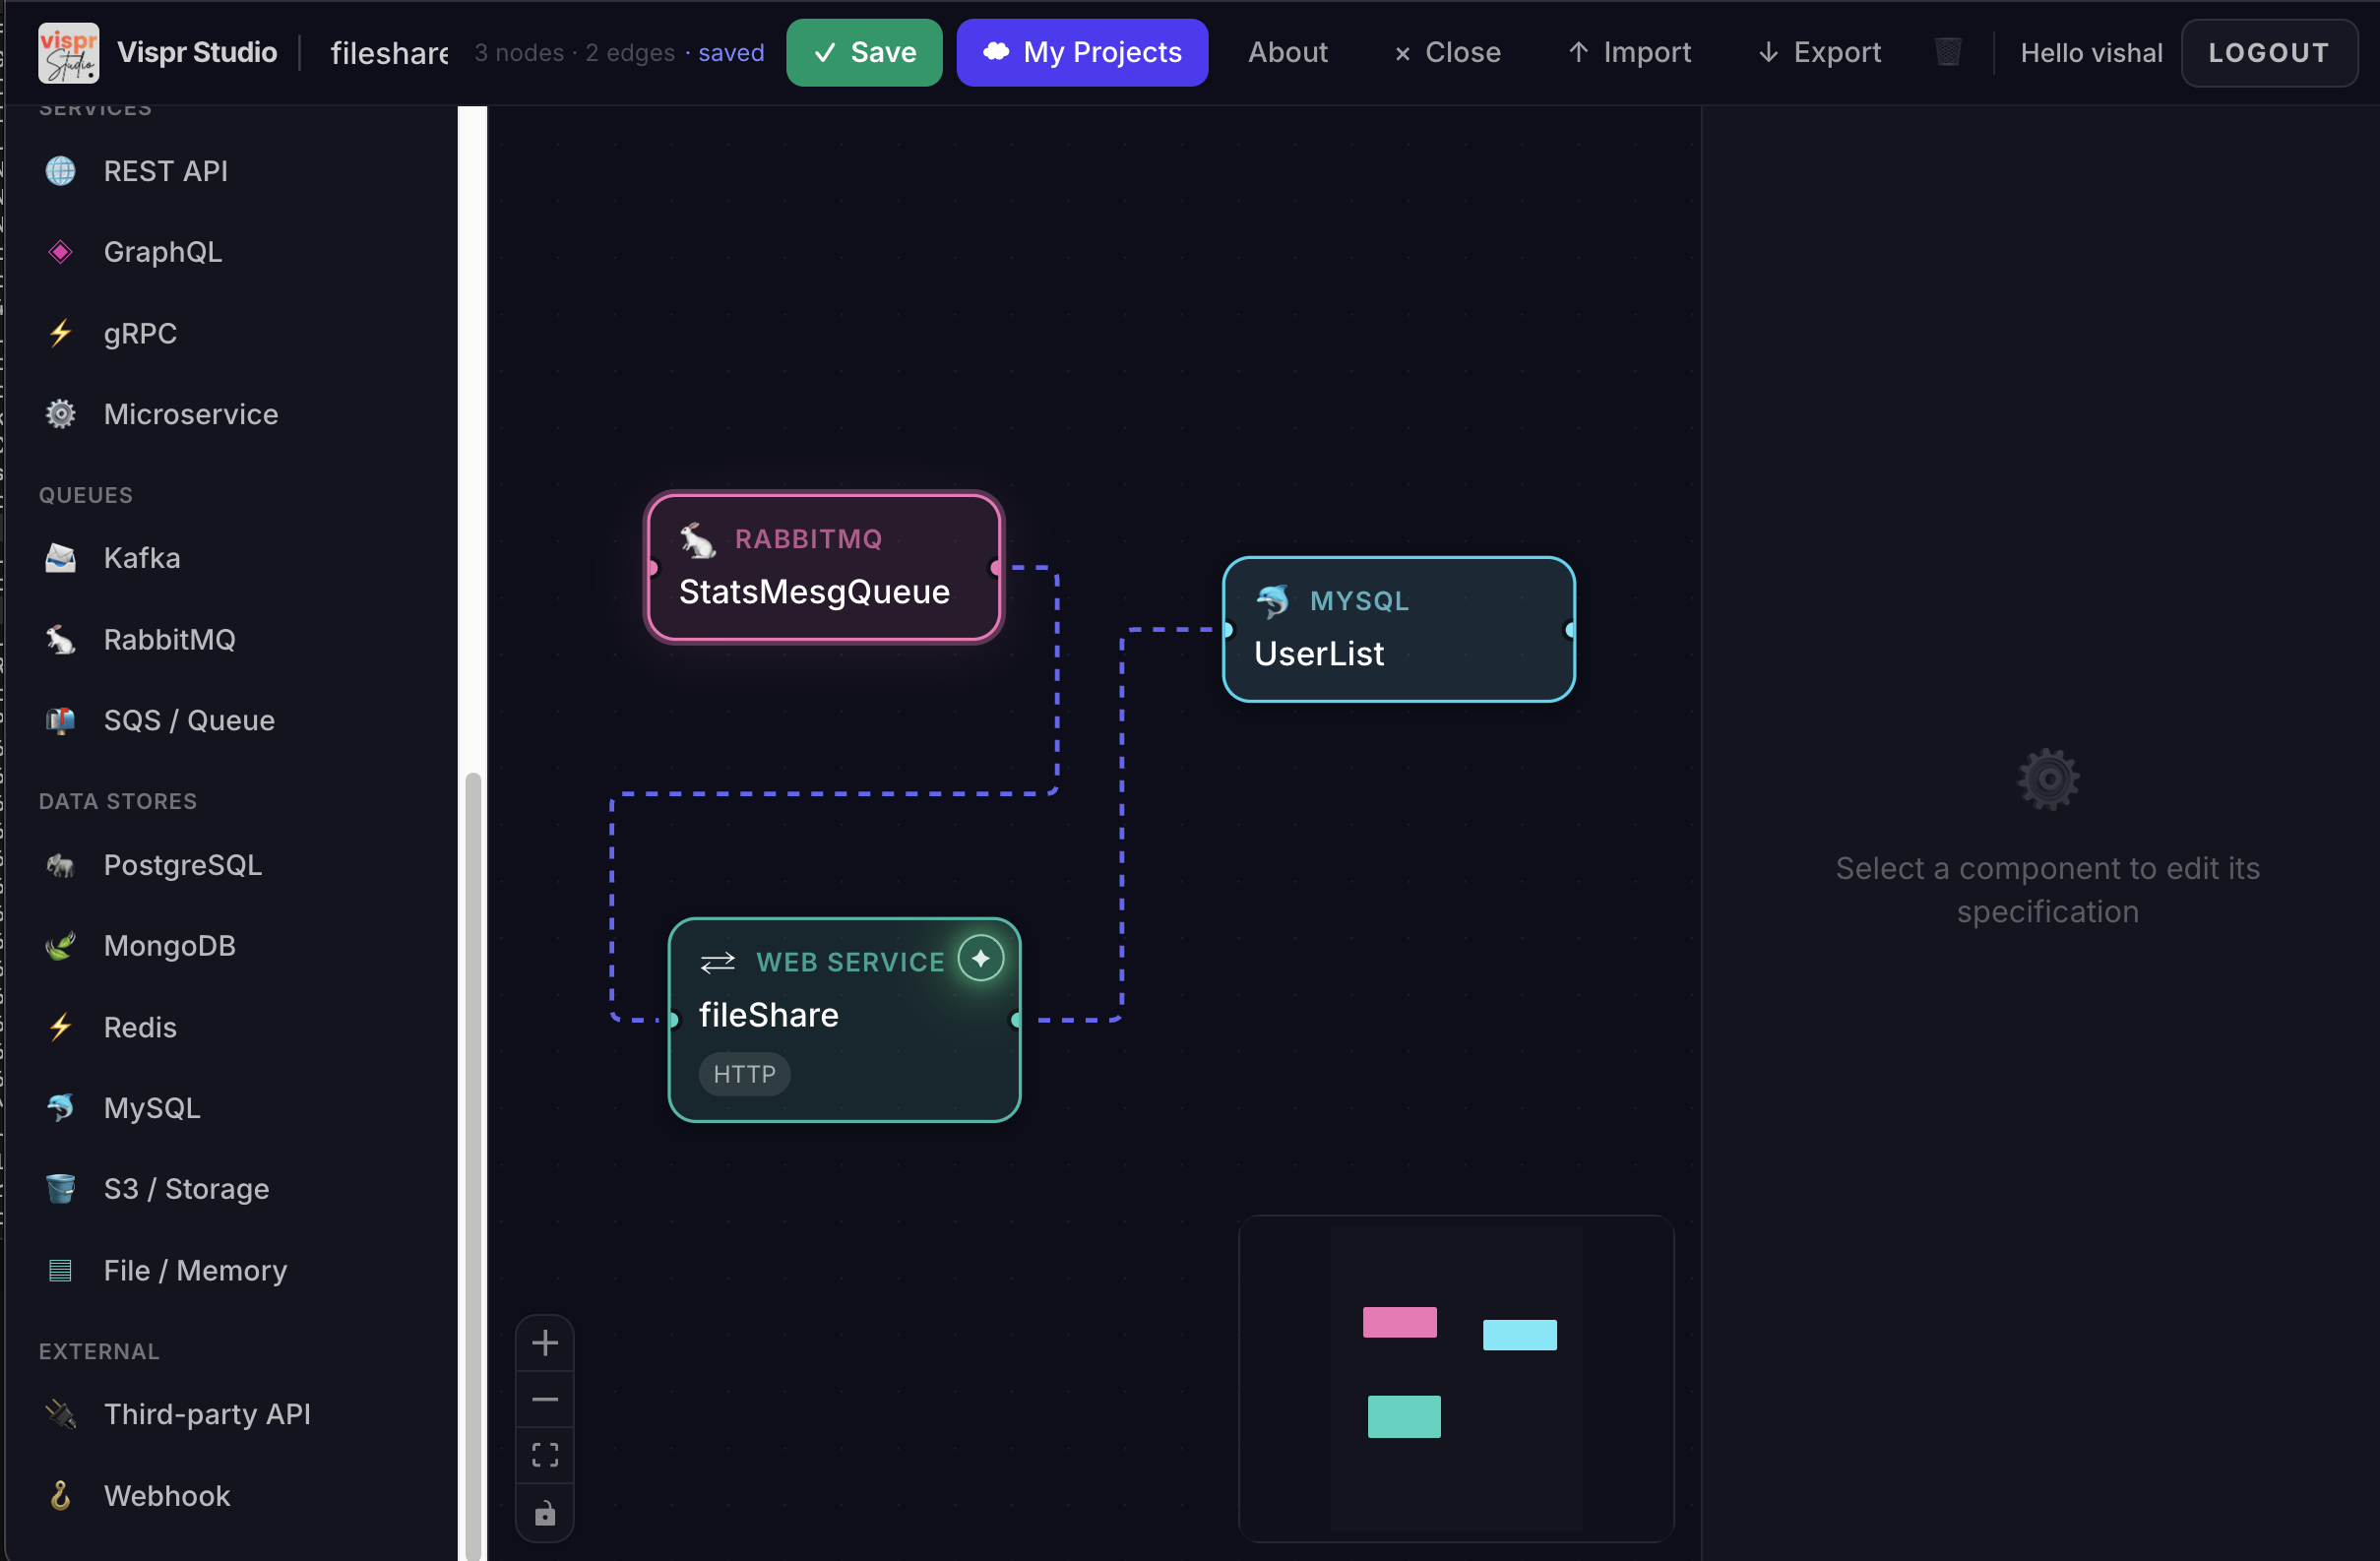Click the HTTP badge on fileShare node
The width and height of the screenshot is (2380, 1561).
click(x=745, y=1074)
